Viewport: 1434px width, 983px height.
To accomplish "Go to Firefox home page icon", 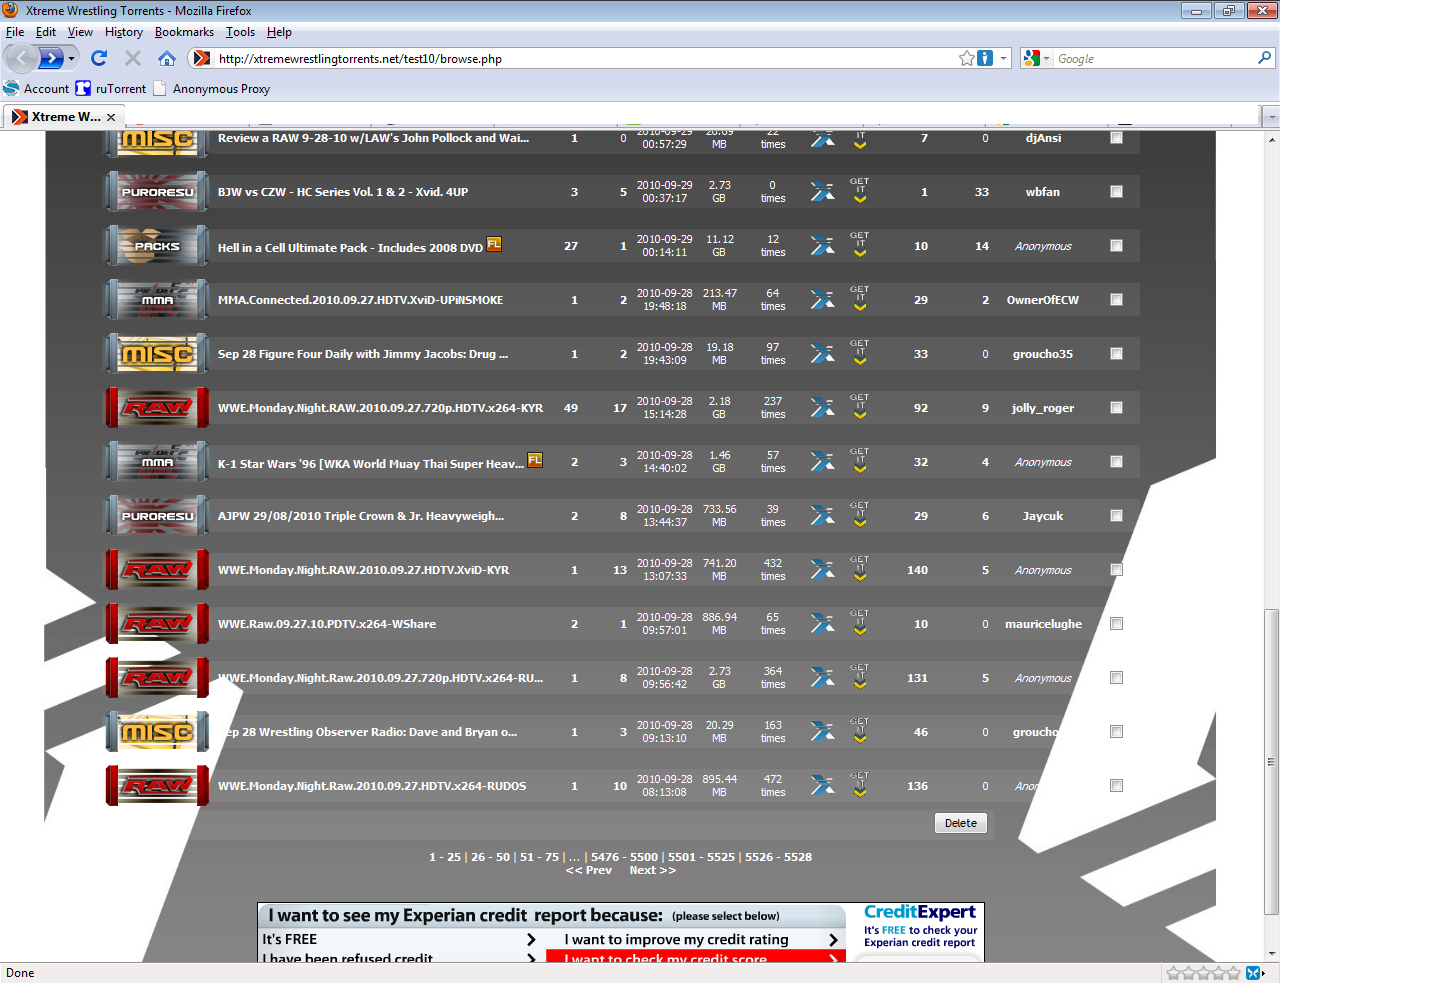I will tap(167, 58).
